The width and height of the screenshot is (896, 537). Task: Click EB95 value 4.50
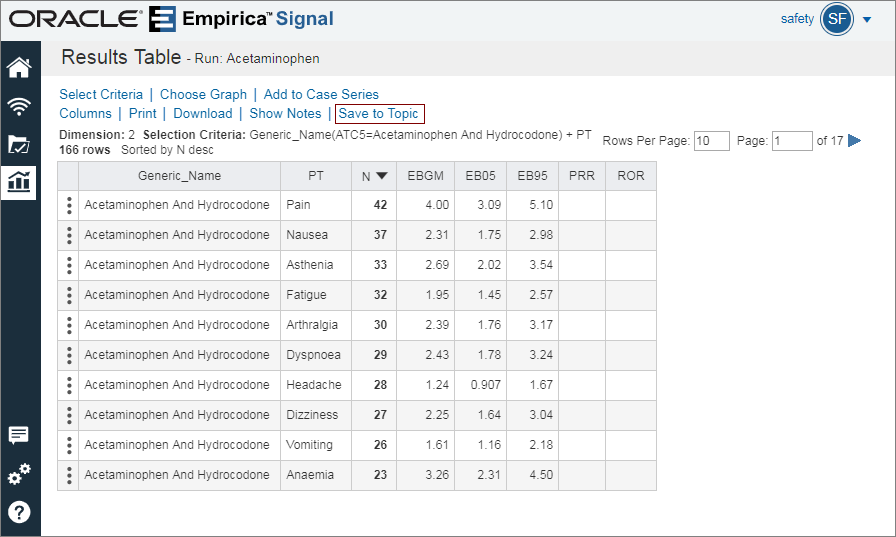(x=532, y=475)
